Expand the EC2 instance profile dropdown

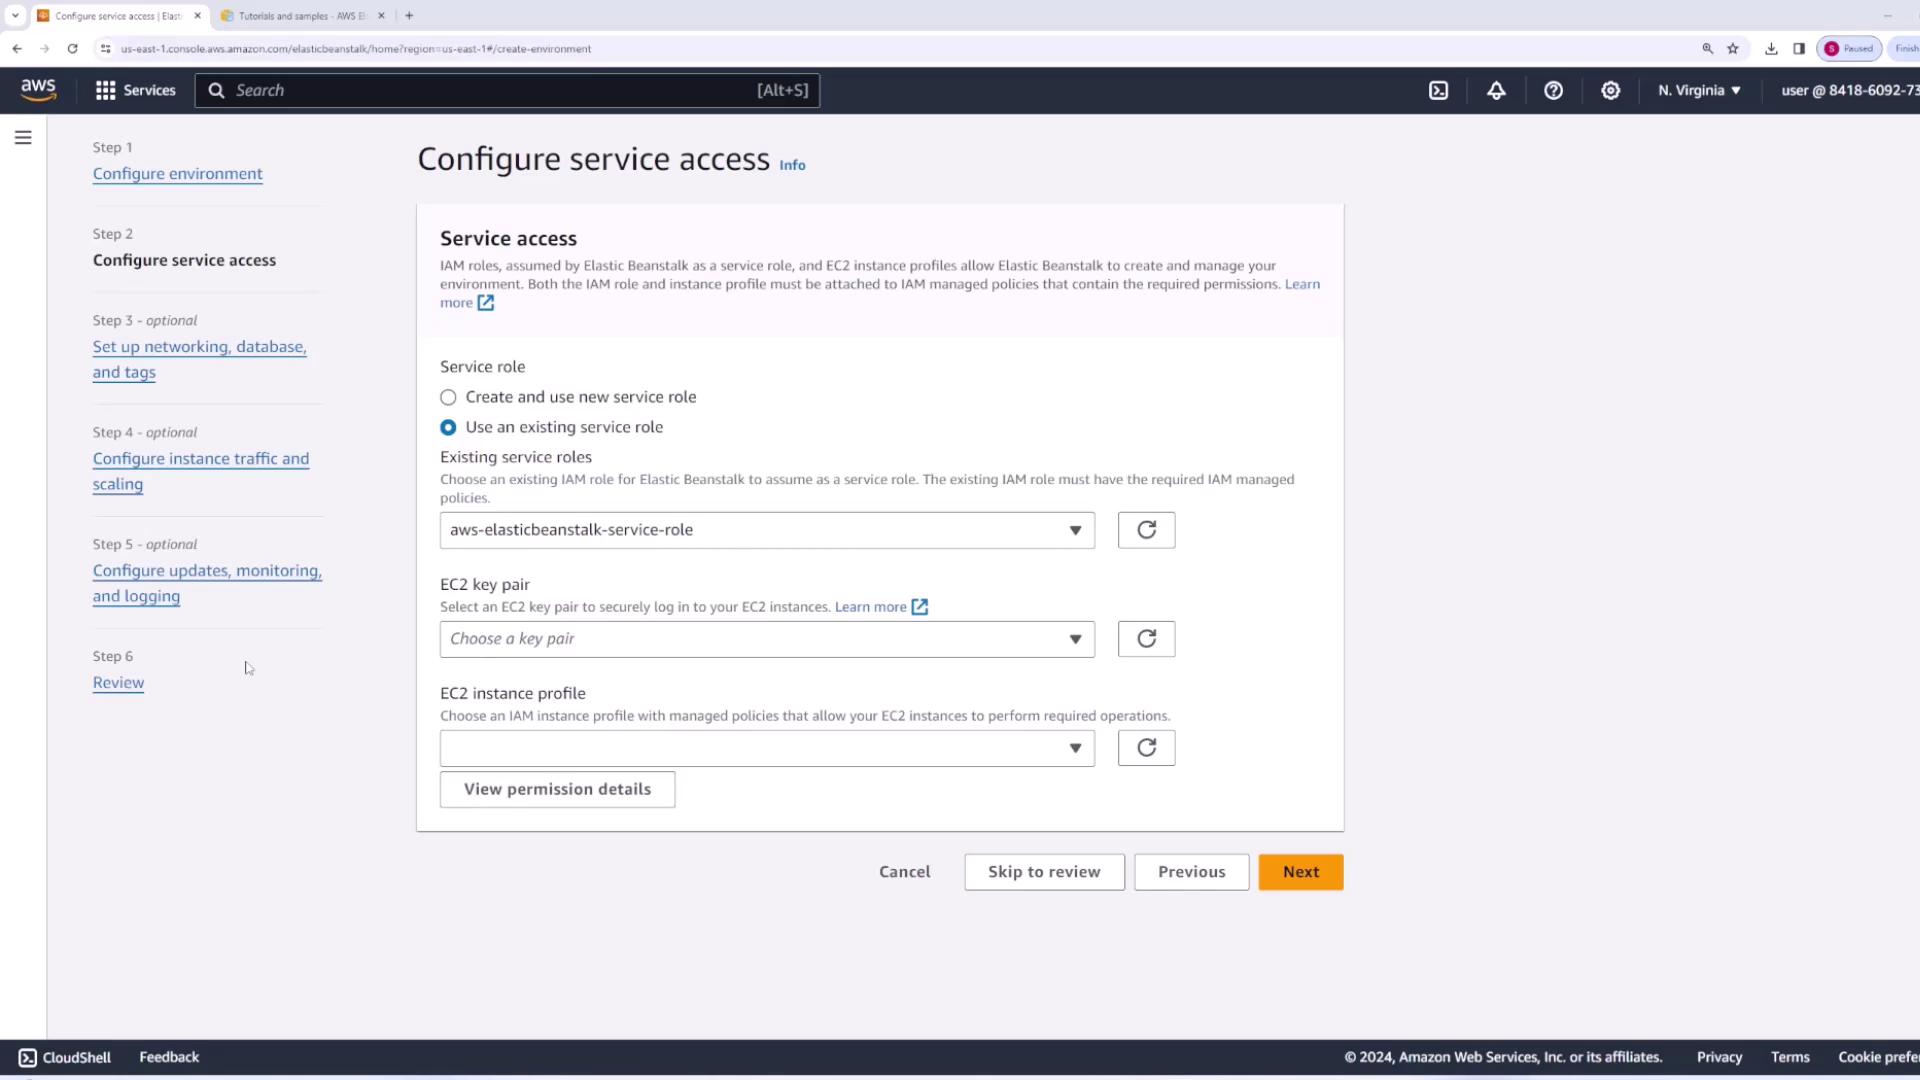pos(767,748)
